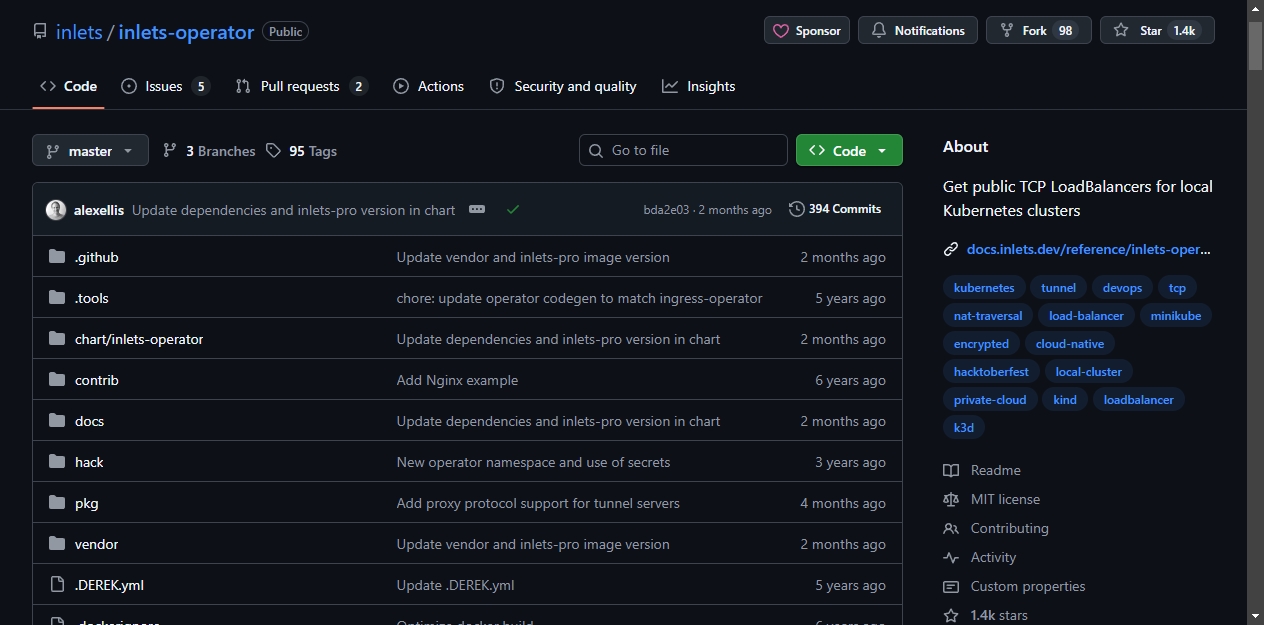Click the Sponsor button
The width and height of the screenshot is (1264, 625).
[807, 31]
